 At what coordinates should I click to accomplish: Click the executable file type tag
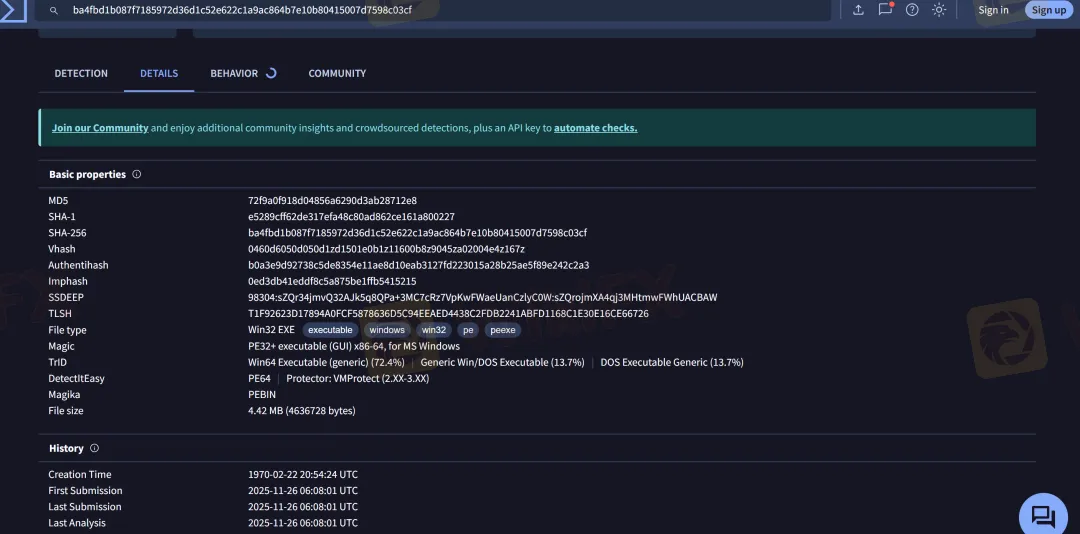tap(330, 330)
